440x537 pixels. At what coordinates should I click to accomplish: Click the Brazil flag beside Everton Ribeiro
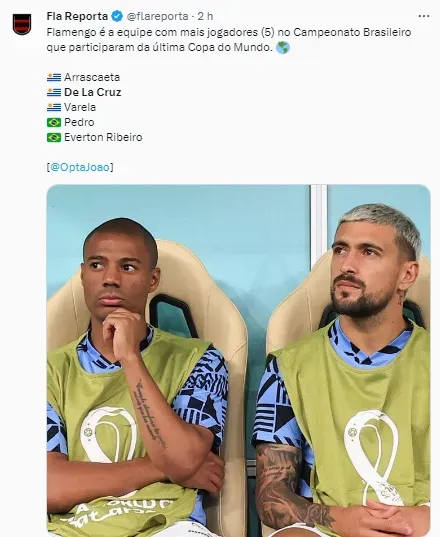[x=54, y=137]
